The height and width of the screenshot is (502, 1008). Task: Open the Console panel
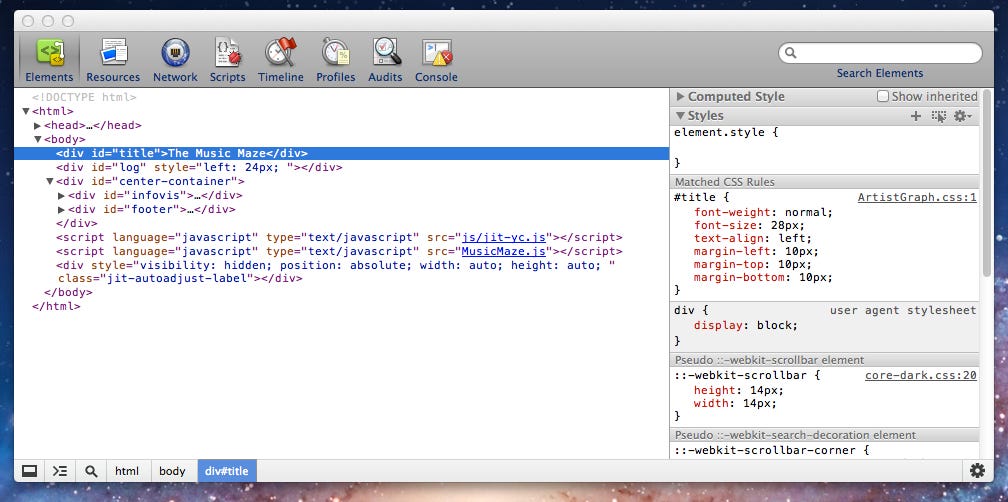[x=436, y=60]
